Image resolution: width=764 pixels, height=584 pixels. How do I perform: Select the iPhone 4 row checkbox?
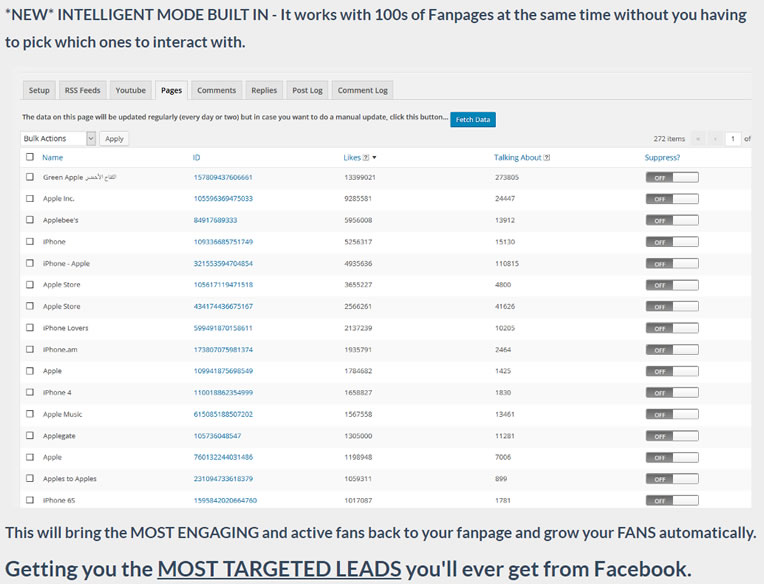click(30, 392)
